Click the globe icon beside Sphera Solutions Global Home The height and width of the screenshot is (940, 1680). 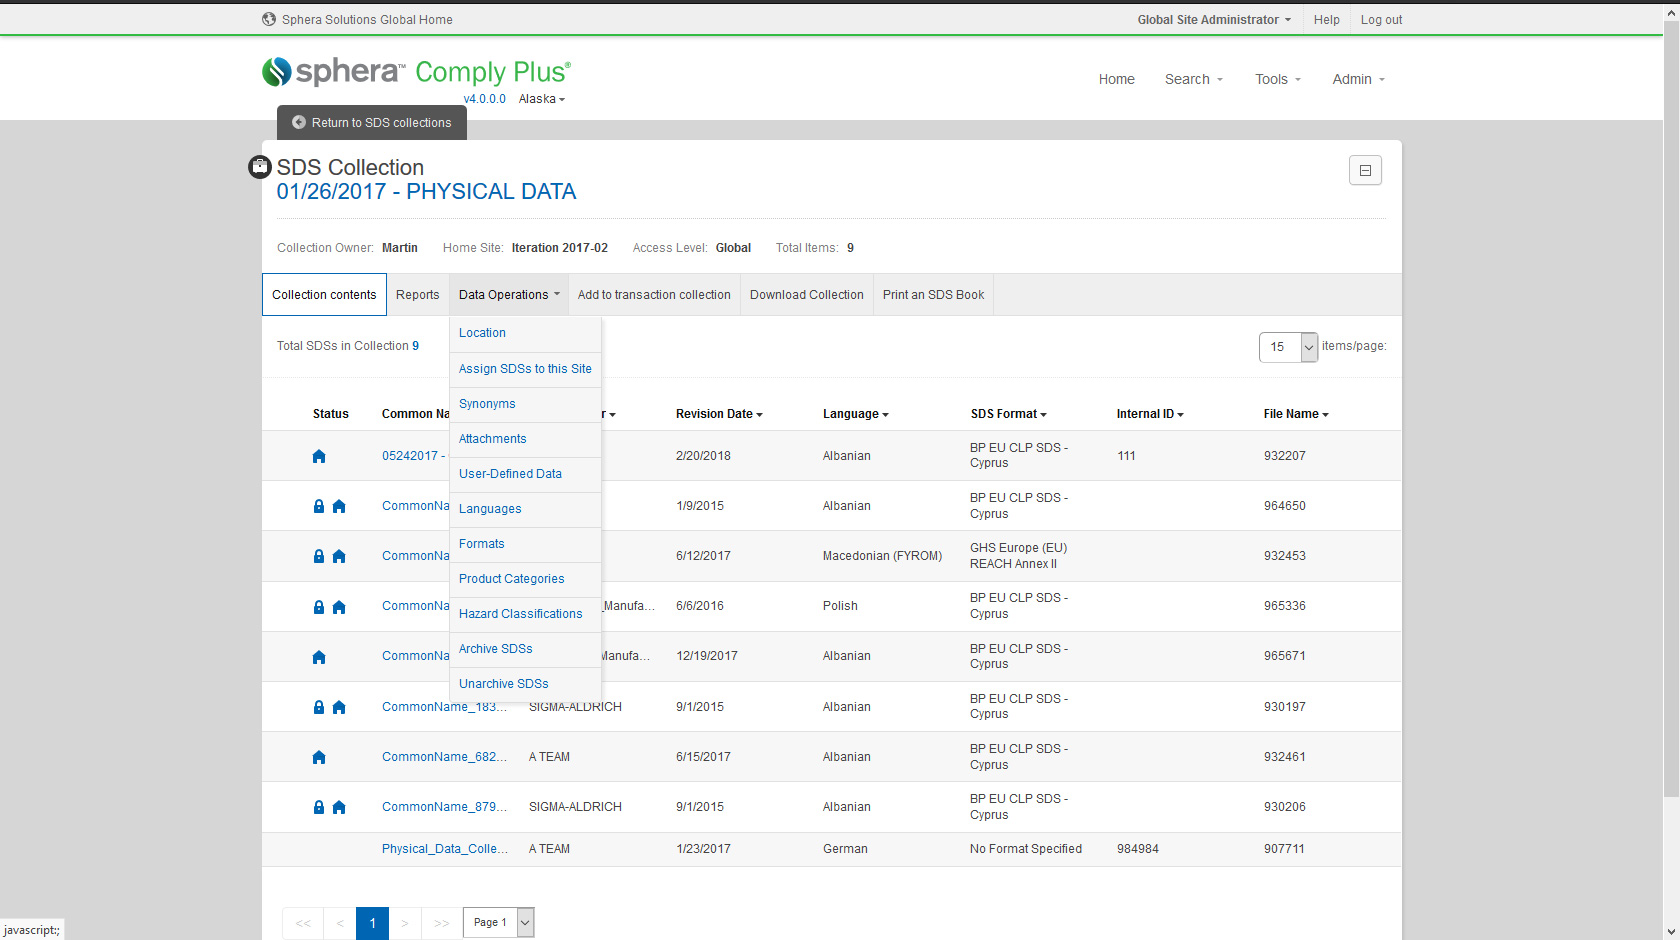(268, 19)
